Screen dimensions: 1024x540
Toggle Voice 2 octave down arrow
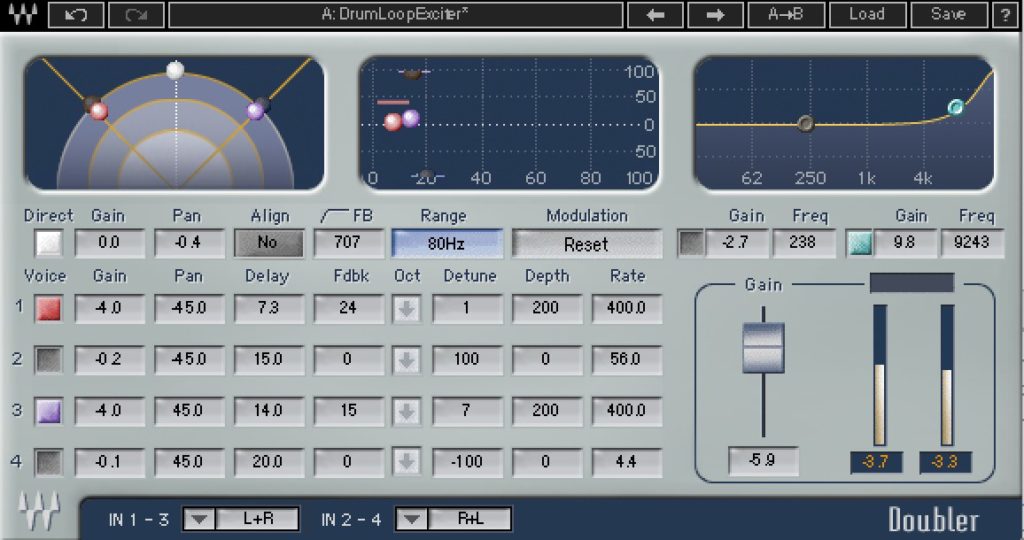point(406,360)
